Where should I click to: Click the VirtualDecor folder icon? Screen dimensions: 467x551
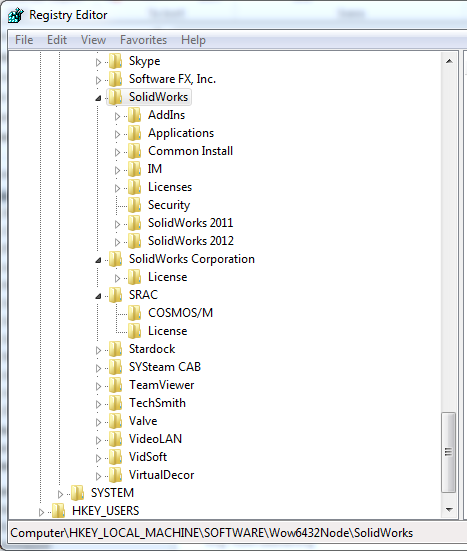(x=115, y=475)
